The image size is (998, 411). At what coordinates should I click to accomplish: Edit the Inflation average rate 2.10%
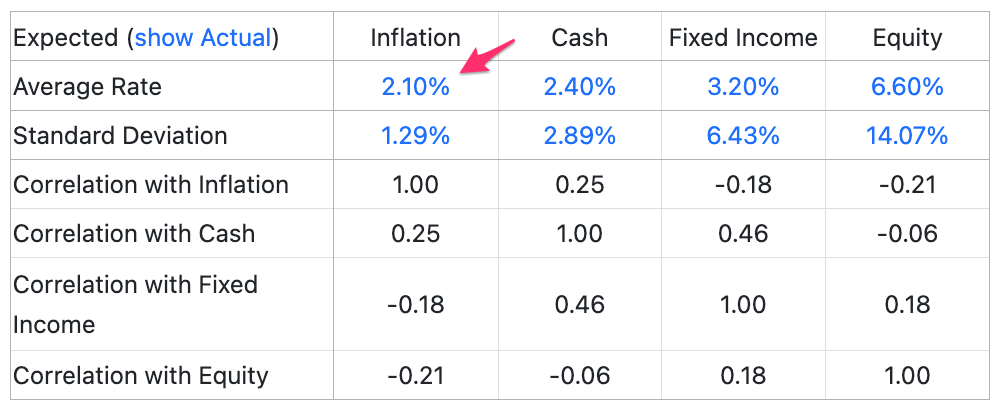point(416,87)
